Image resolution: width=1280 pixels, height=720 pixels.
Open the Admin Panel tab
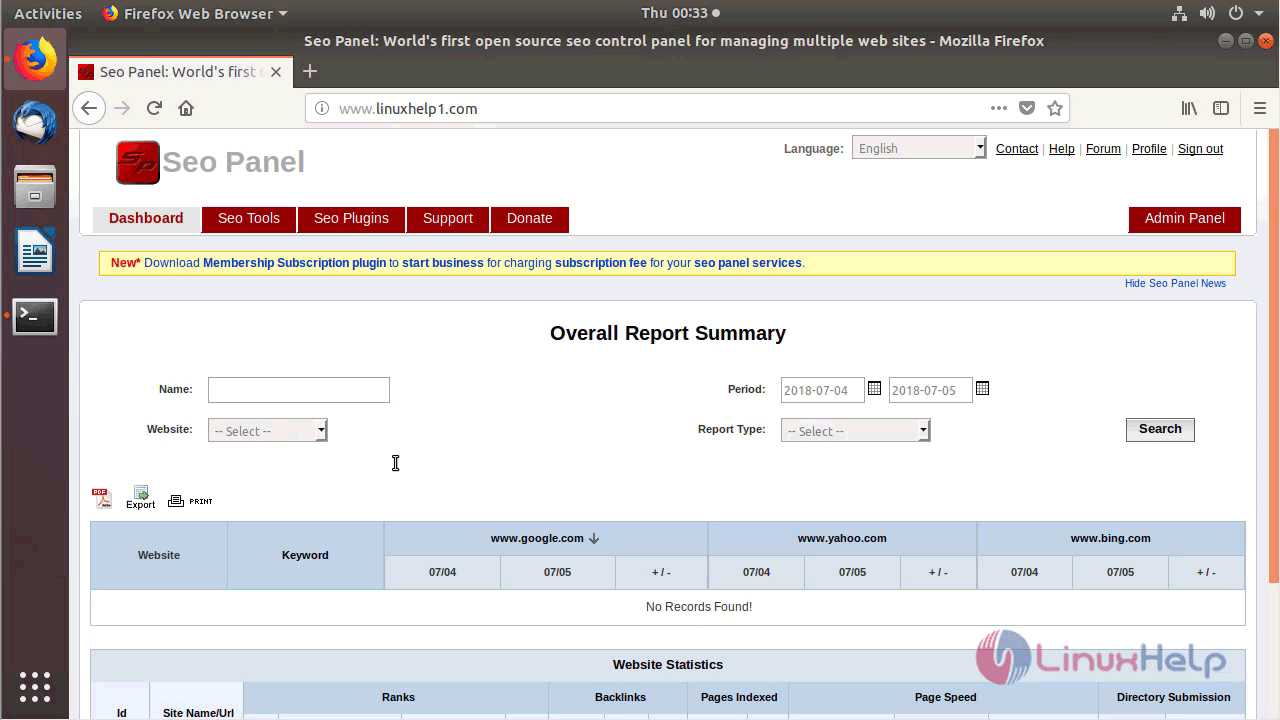coord(1184,218)
